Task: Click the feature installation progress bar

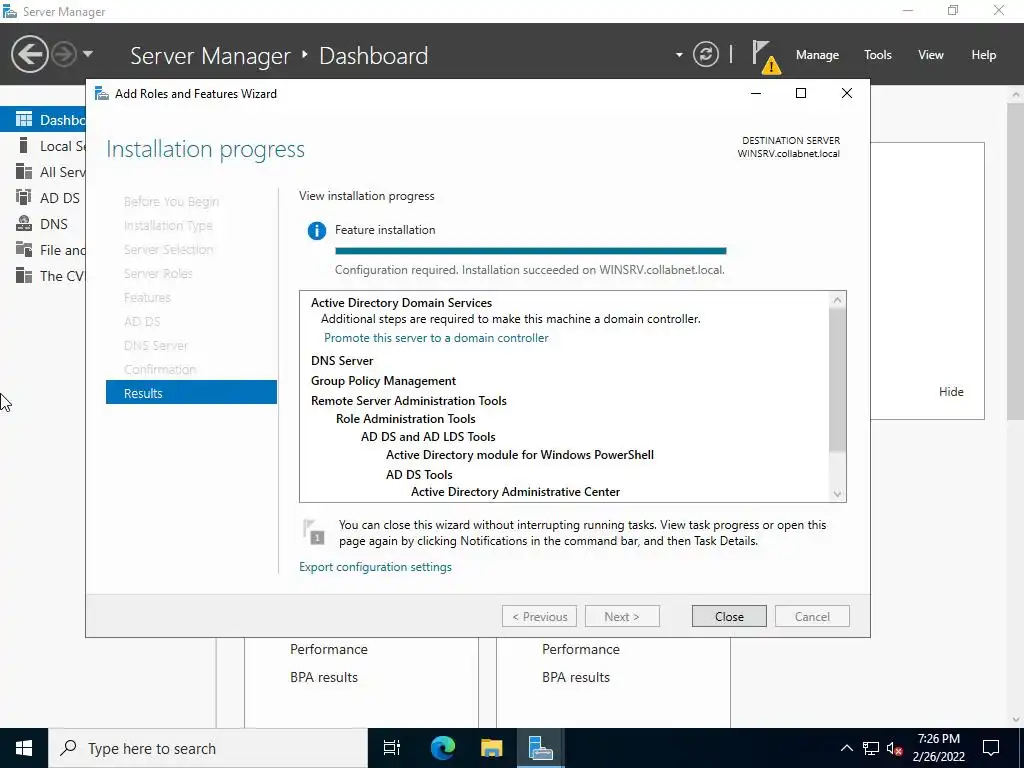Action: point(530,251)
